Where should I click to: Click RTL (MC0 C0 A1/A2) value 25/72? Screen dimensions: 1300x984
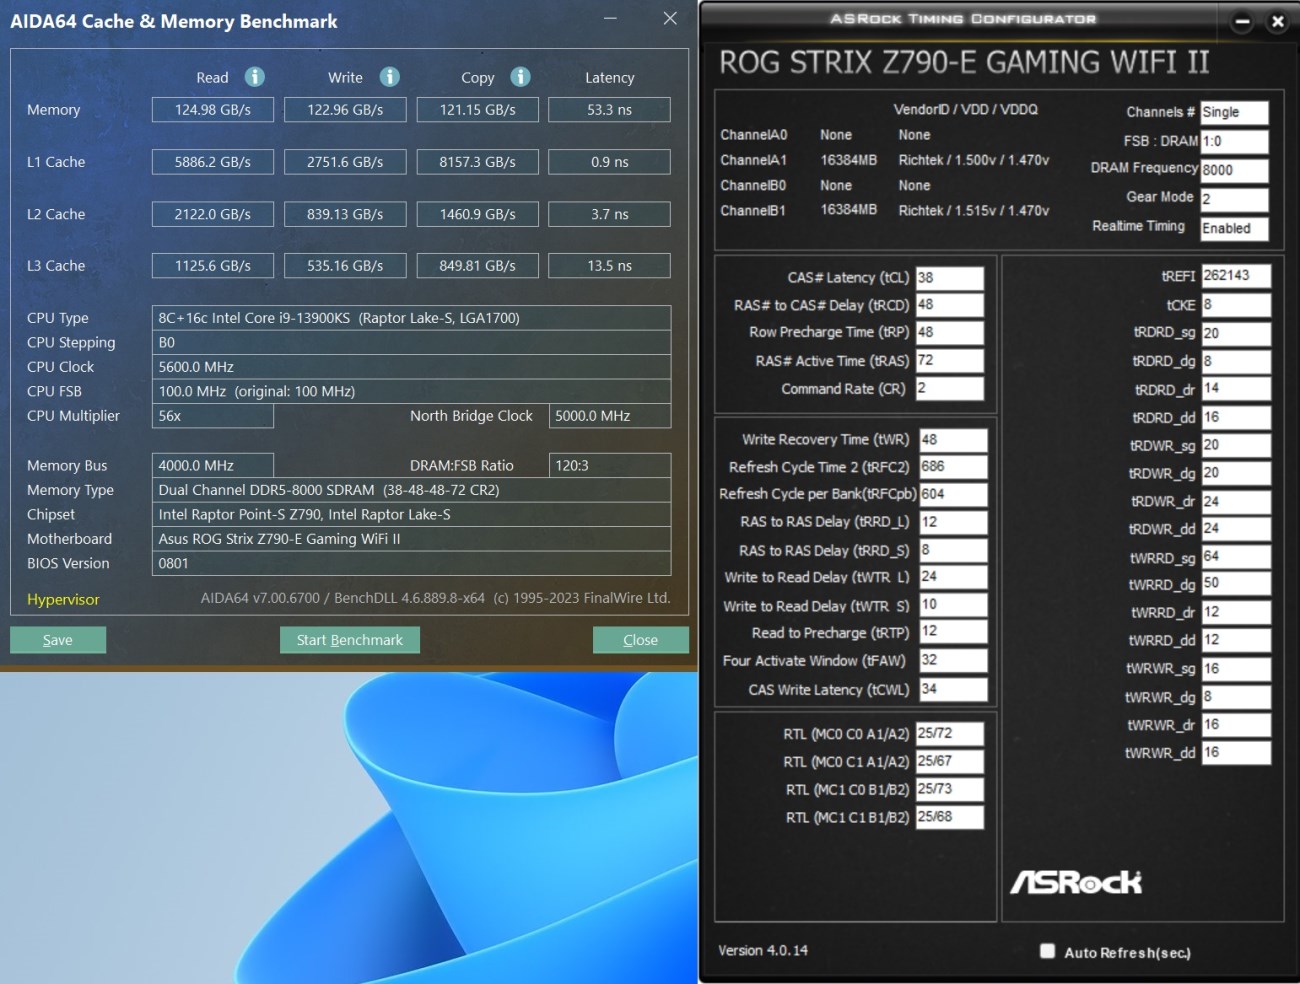coord(949,733)
